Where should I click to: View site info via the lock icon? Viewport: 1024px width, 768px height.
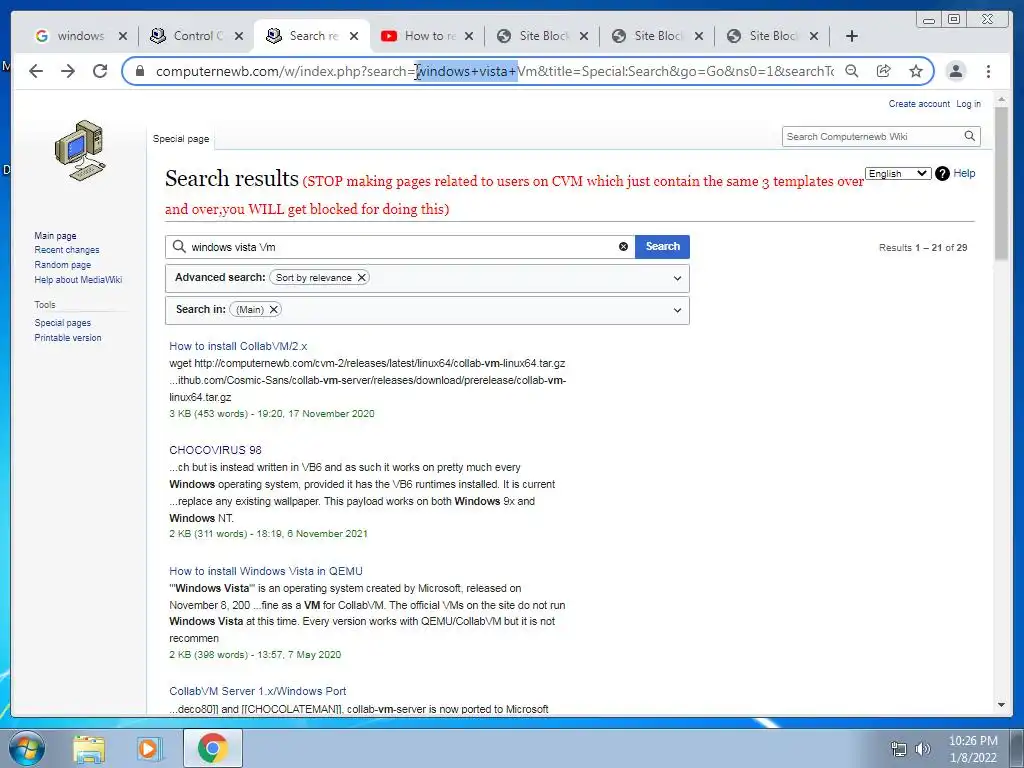tap(140, 71)
